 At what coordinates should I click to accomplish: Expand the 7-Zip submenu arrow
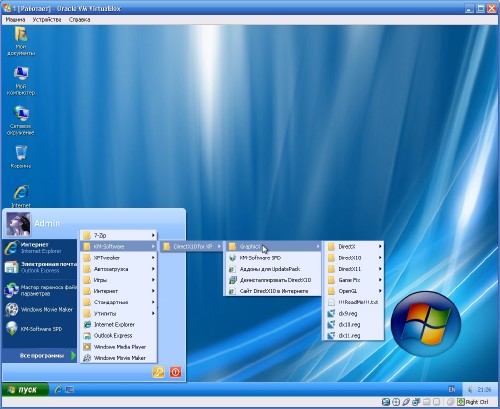(x=153, y=235)
